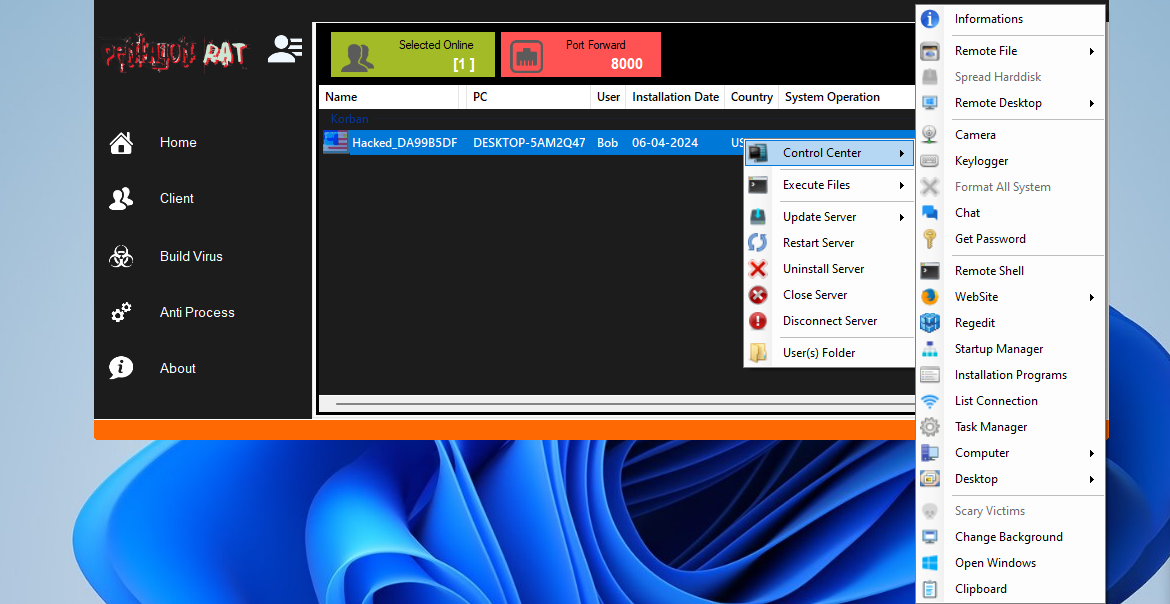
Task: Expand the Computer submenu arrow
Action: (x=1092, y=453)
